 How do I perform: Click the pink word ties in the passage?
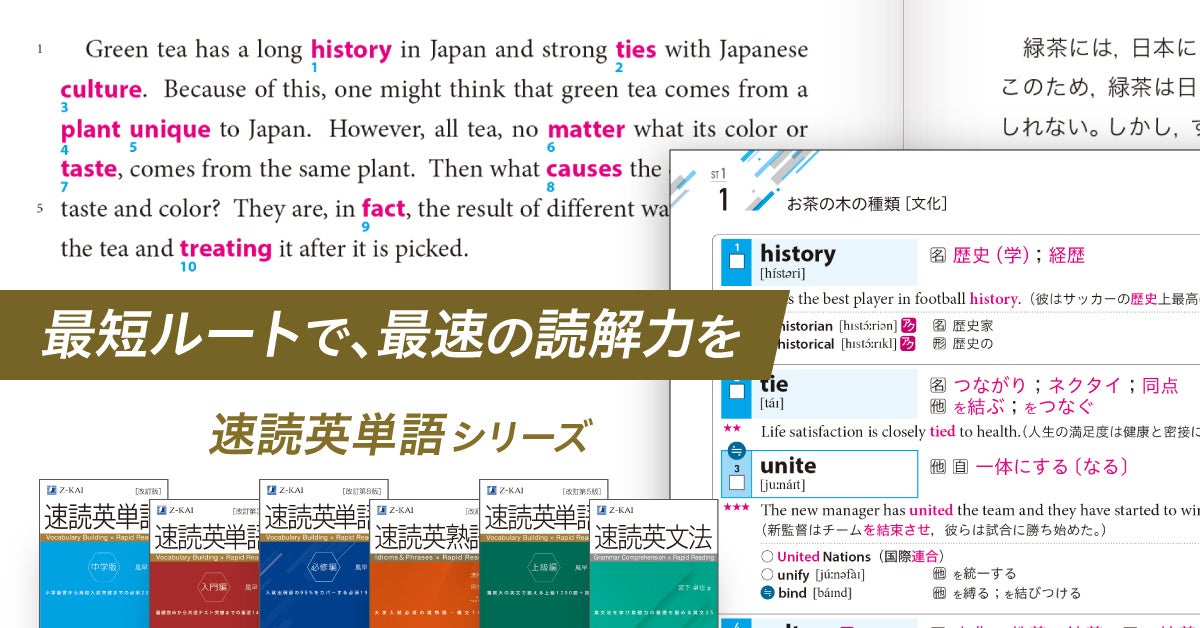pos(636,49)
